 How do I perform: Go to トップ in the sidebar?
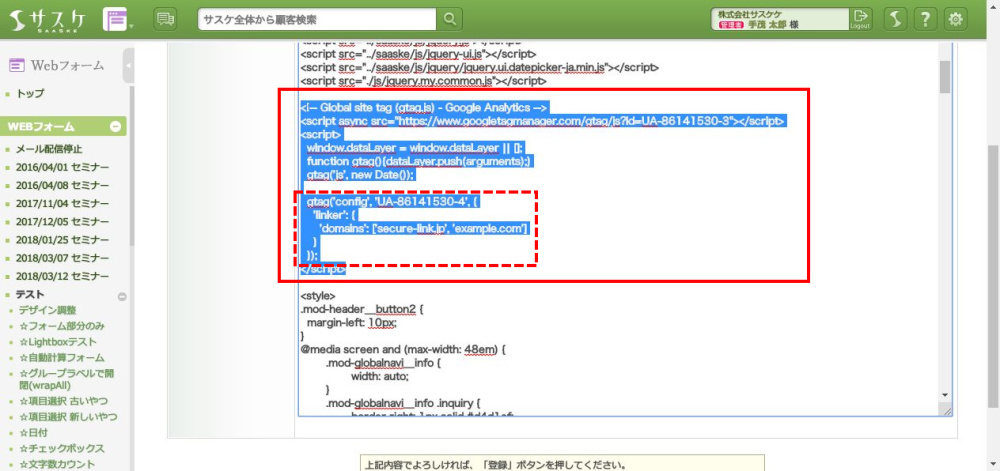30,94
